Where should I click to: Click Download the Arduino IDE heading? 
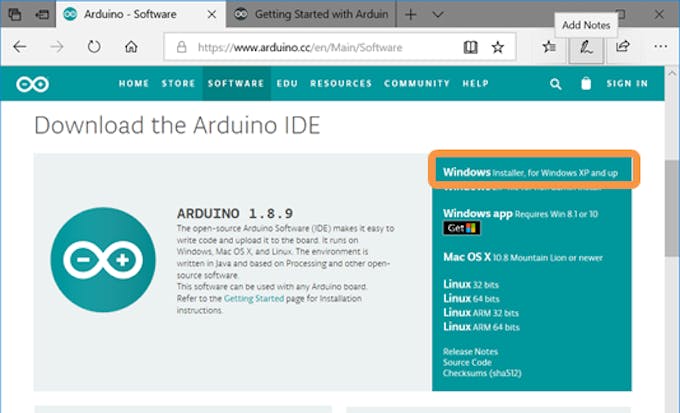177,125
